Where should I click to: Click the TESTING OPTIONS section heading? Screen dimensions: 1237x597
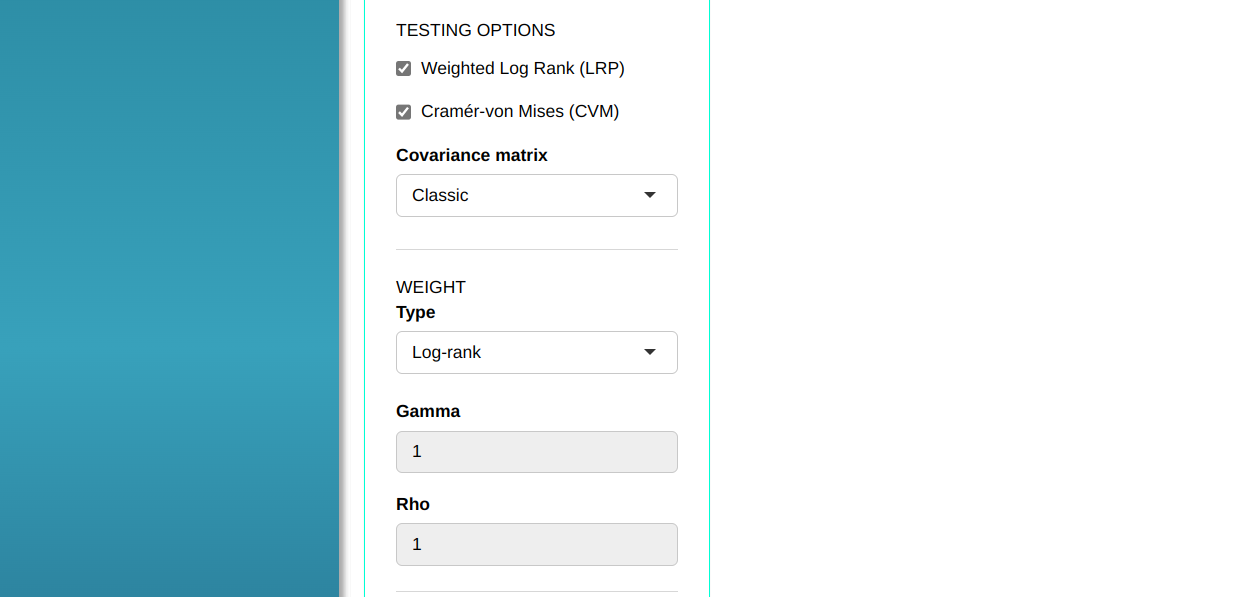coord(475,30)
